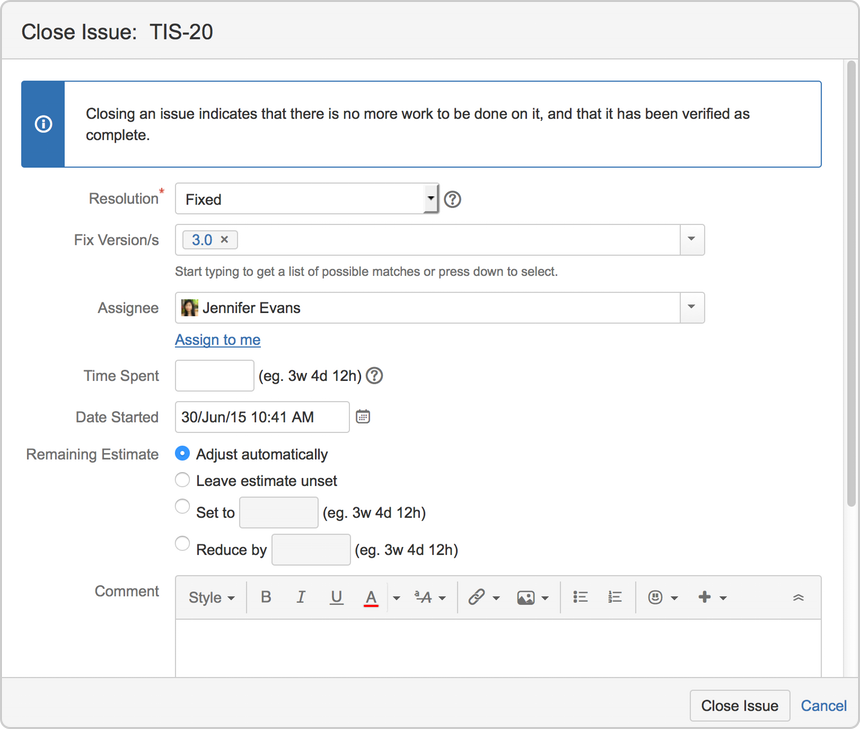Toggle underline formatting in comment editor

tap(336, 597)
